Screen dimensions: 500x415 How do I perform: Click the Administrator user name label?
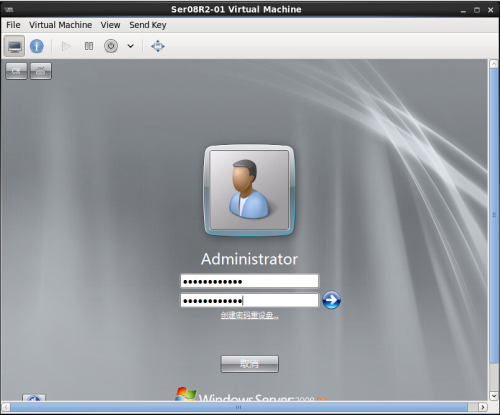click(x=249, y=259)
